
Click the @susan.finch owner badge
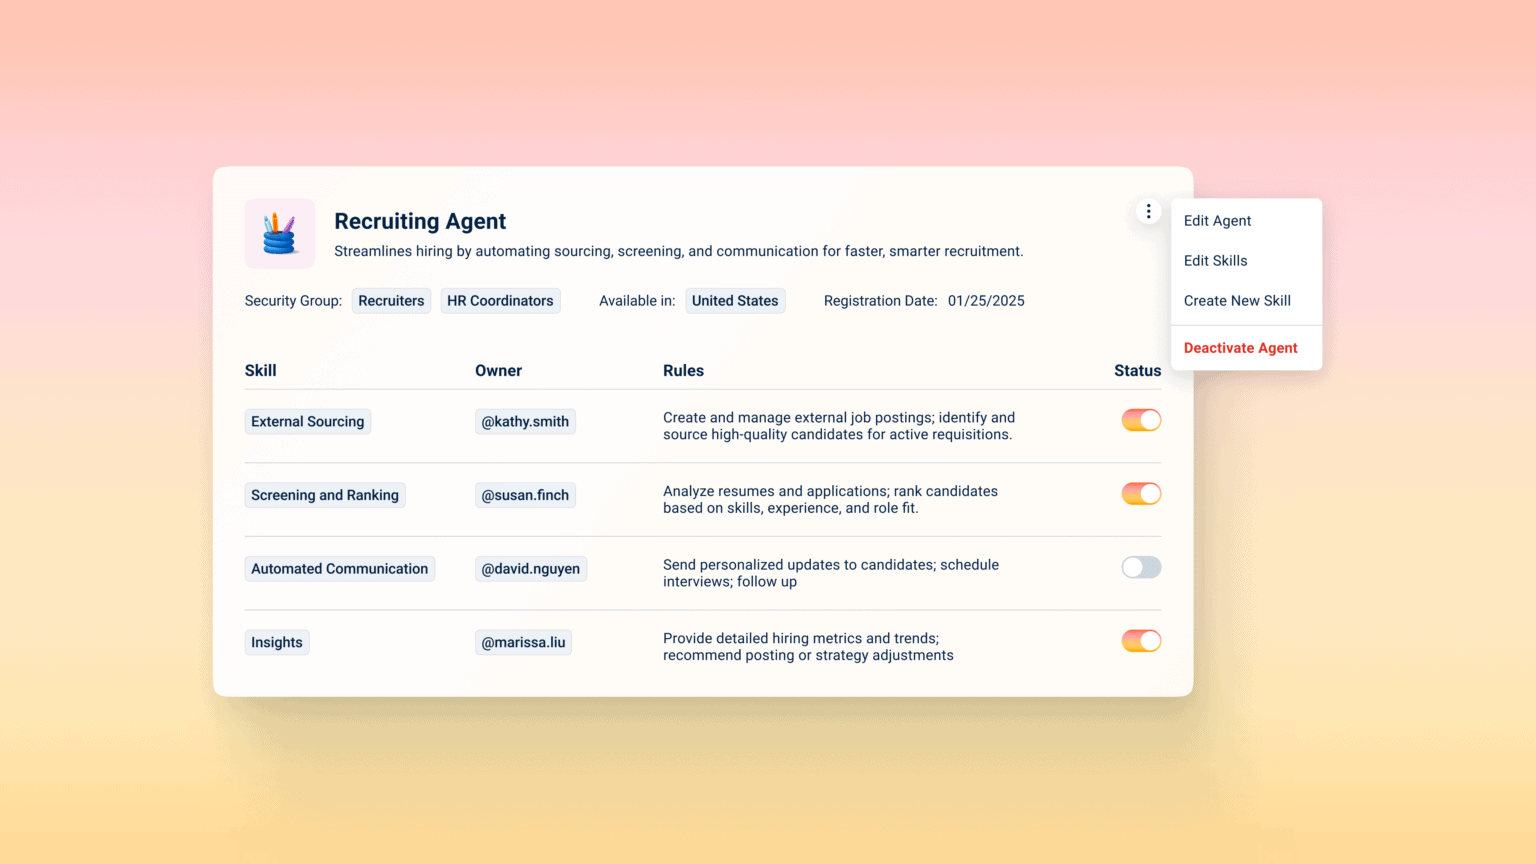pos(525,494)
